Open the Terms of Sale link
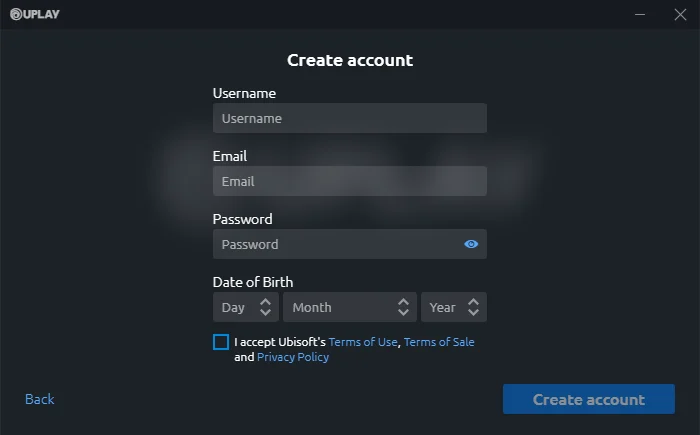The width and height of the screenshot is (700, 435). coord(439,342)
